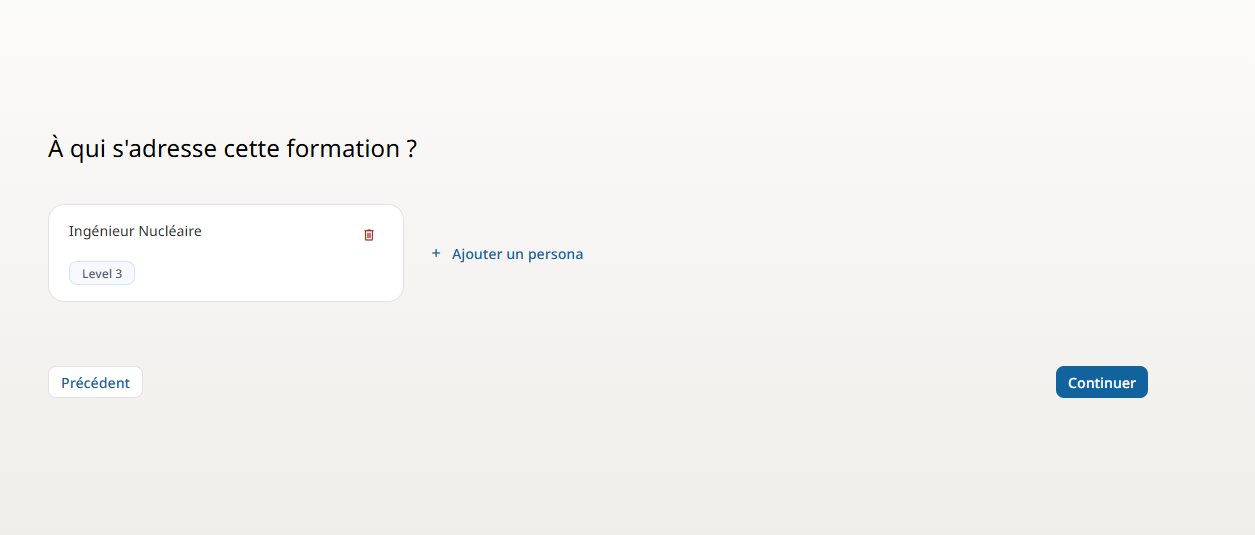Open the persona card labeled Level 3
1255x535 pixels.
pos(226,253)
